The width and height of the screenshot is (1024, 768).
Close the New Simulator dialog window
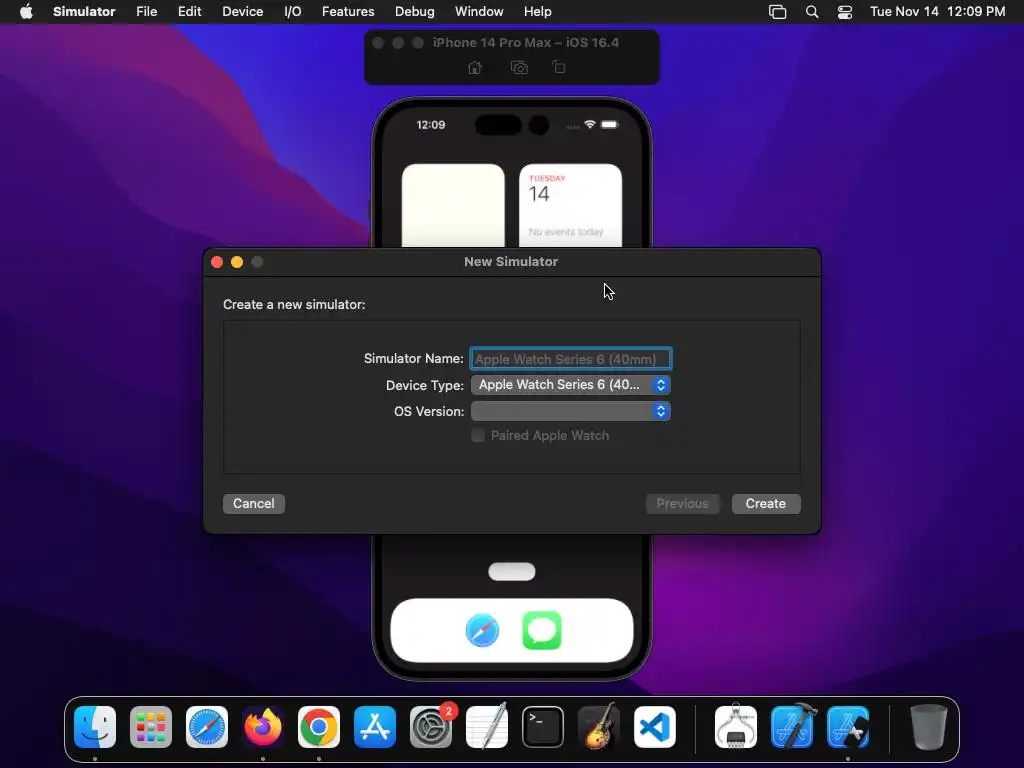coord(217,262)
